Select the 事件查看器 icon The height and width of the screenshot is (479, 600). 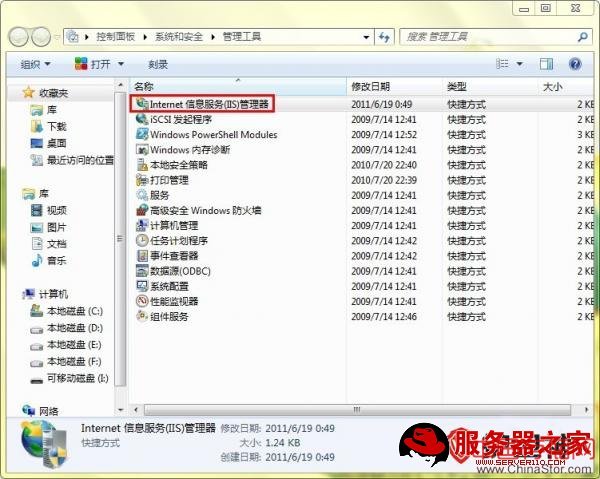point(142,256)
